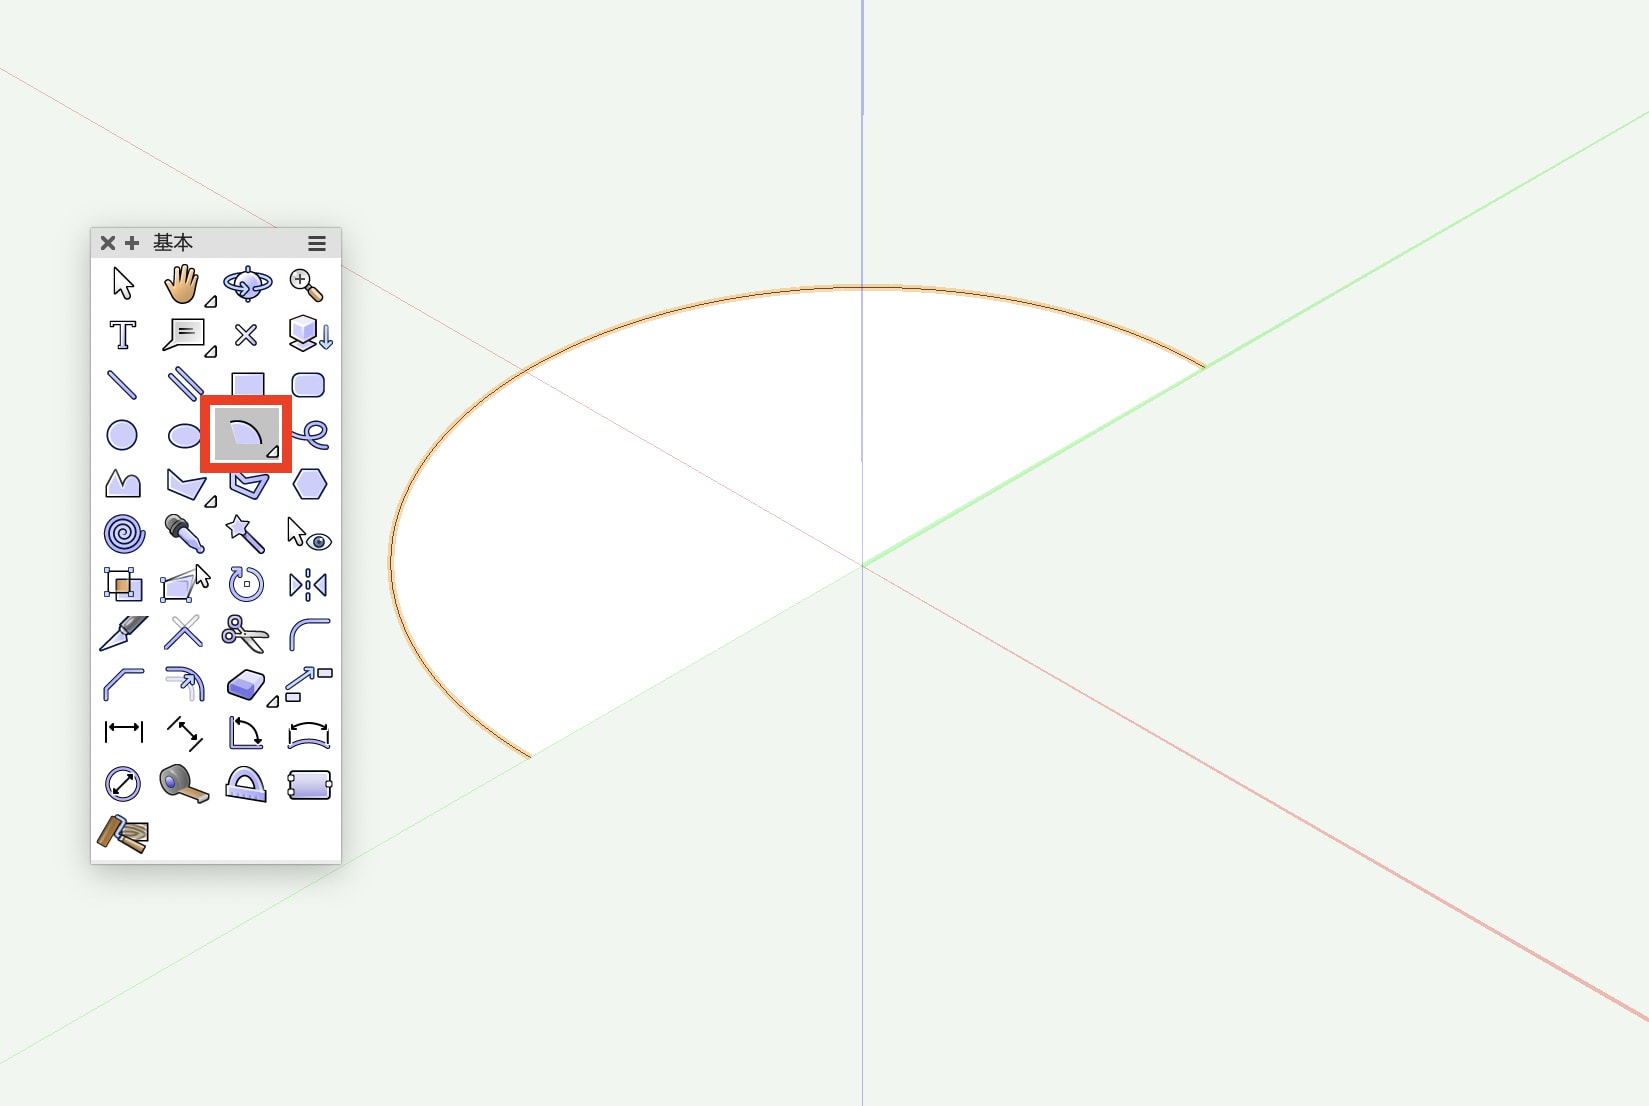This screenshot has height=1106, width=1649.
Task: Open the palette hamburger menu
Action: tap(317, 243)
